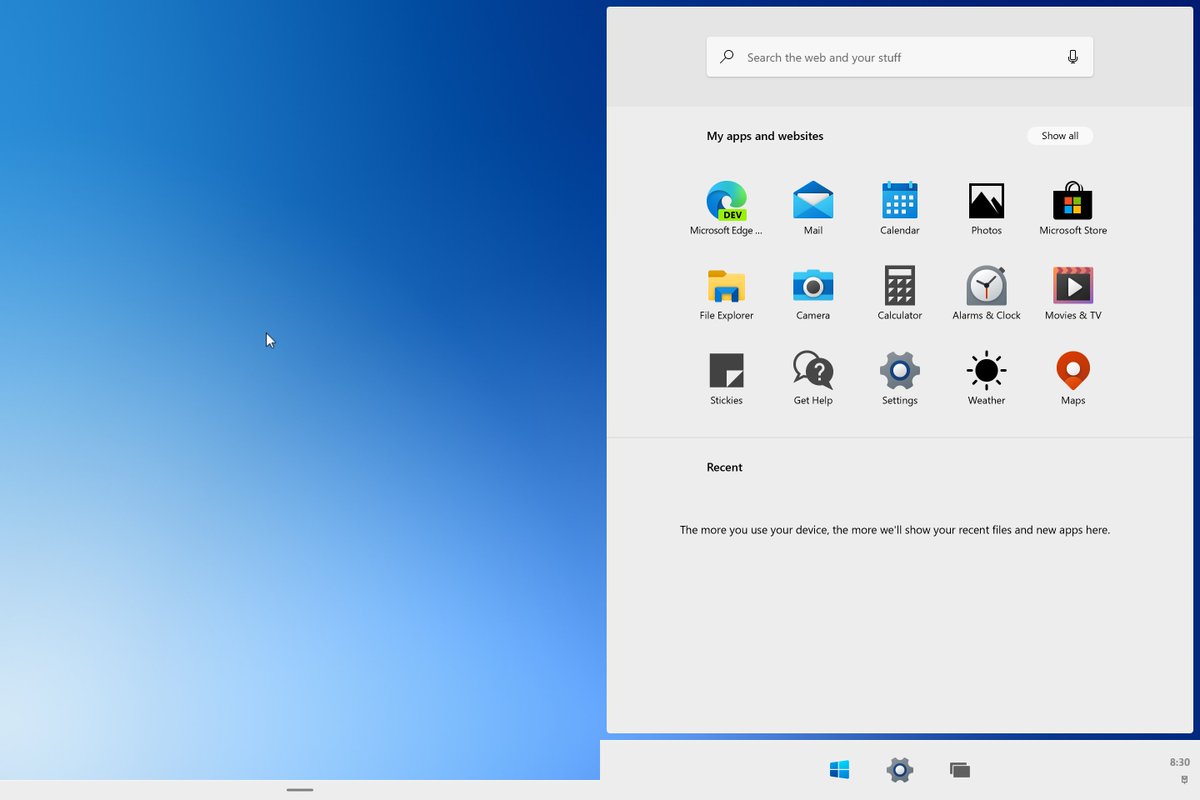
Task: Click the Show all button
Action: (1060, 135)
